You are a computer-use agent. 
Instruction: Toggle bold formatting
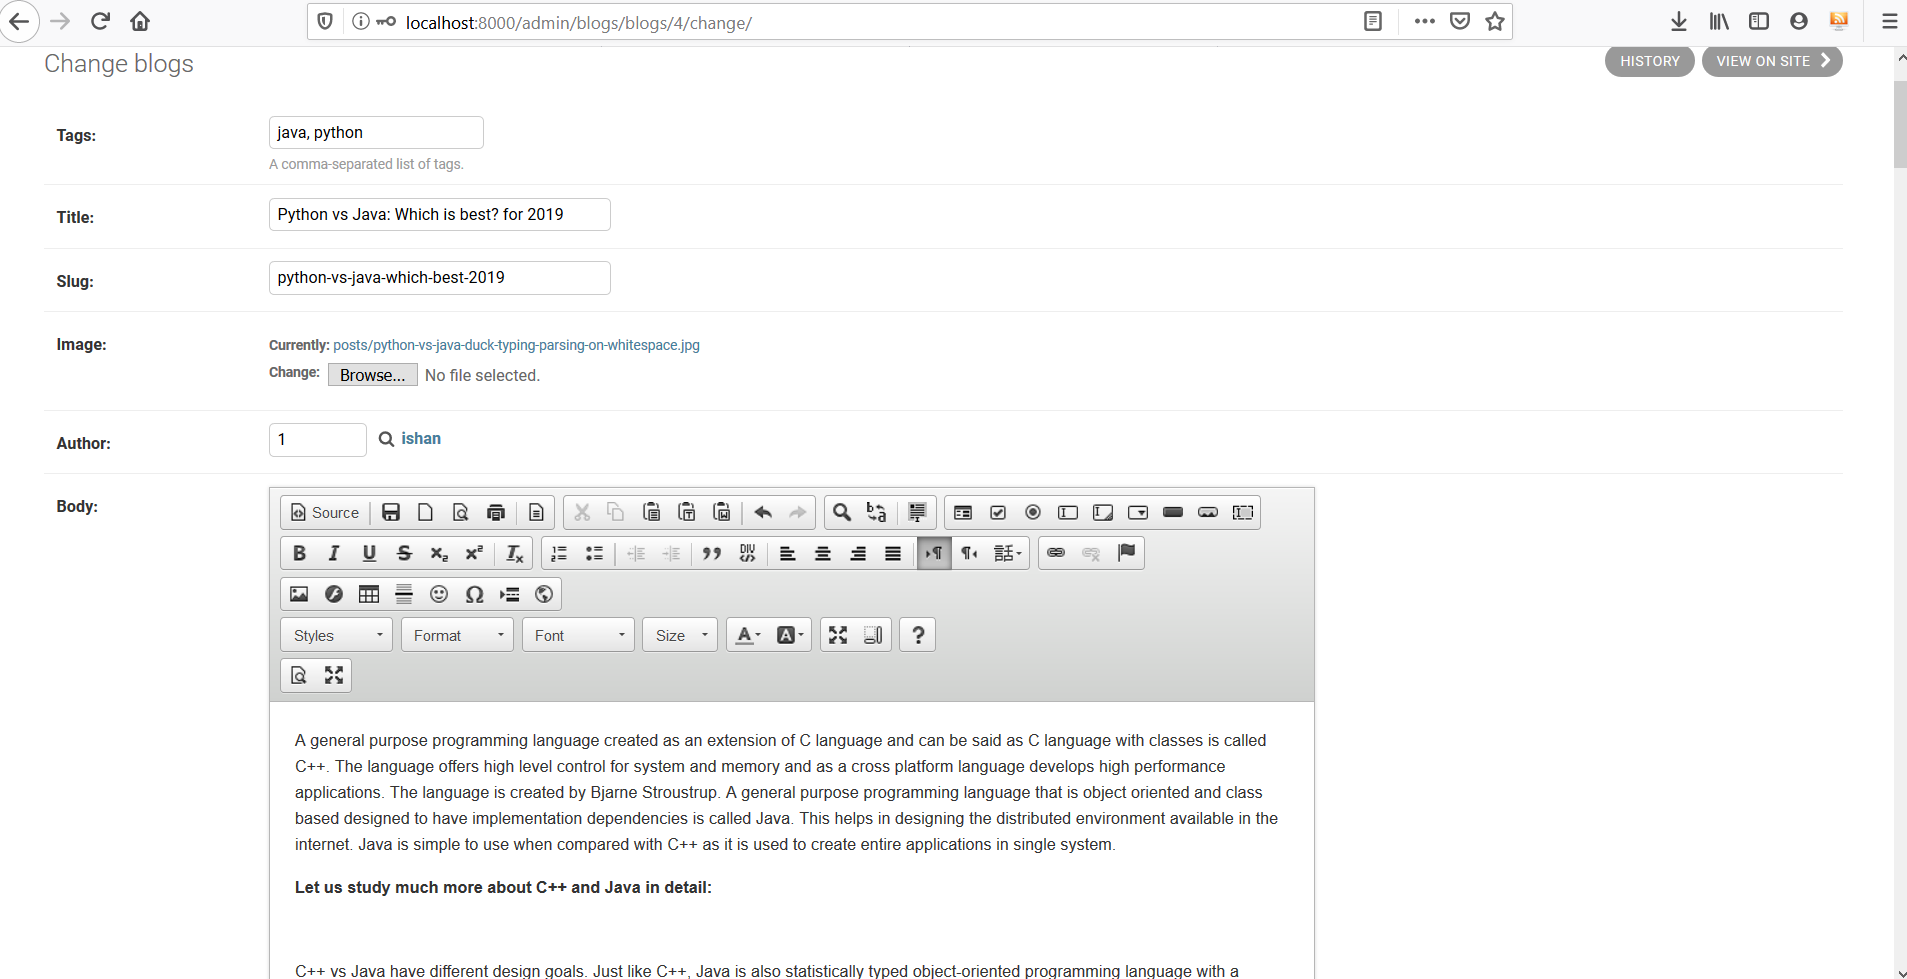(x=299, y=553)
